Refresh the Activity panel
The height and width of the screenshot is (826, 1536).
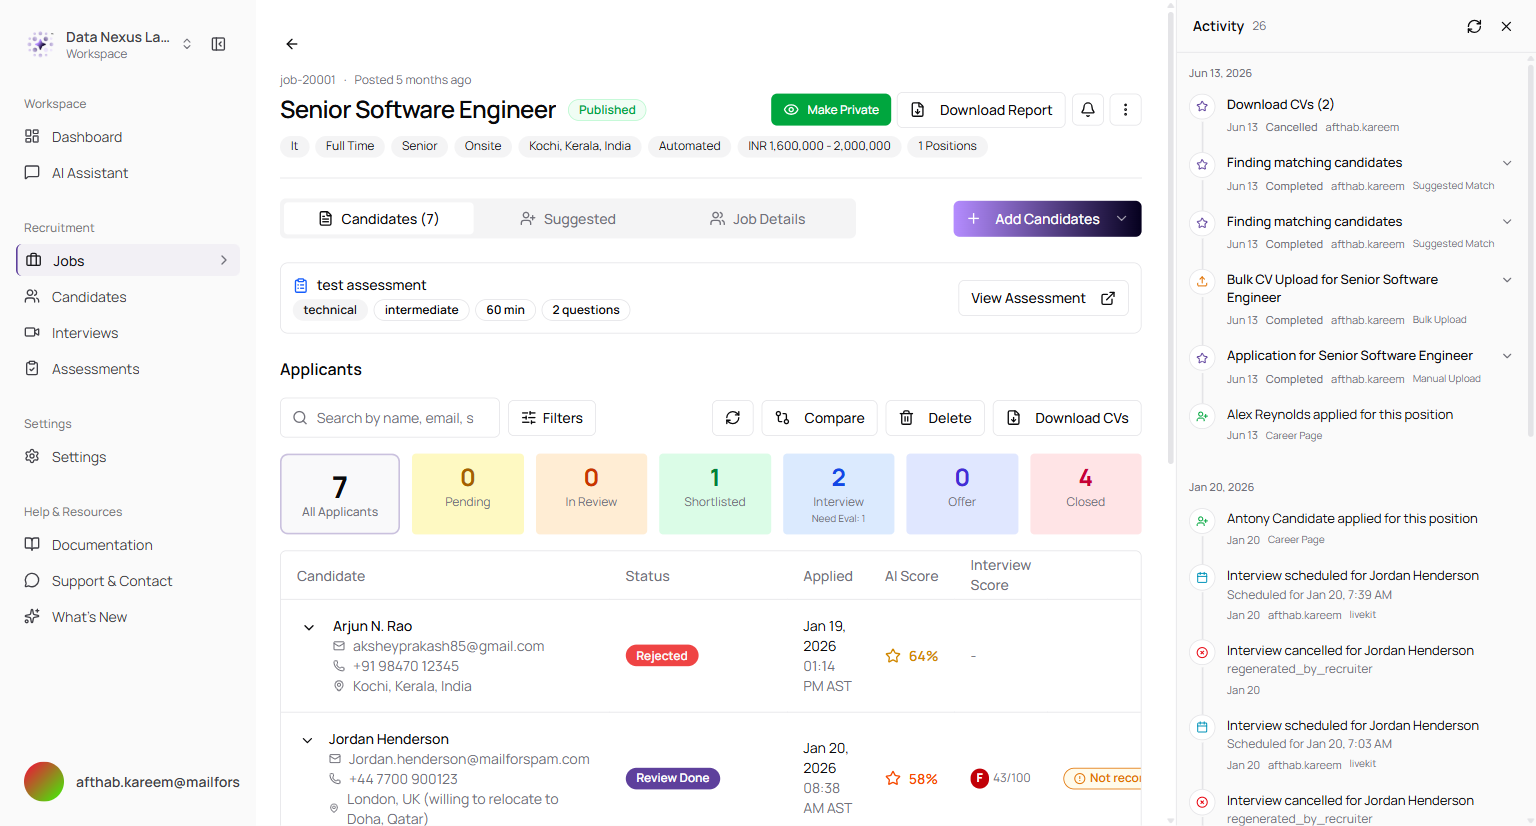(x=1474, y=27)
